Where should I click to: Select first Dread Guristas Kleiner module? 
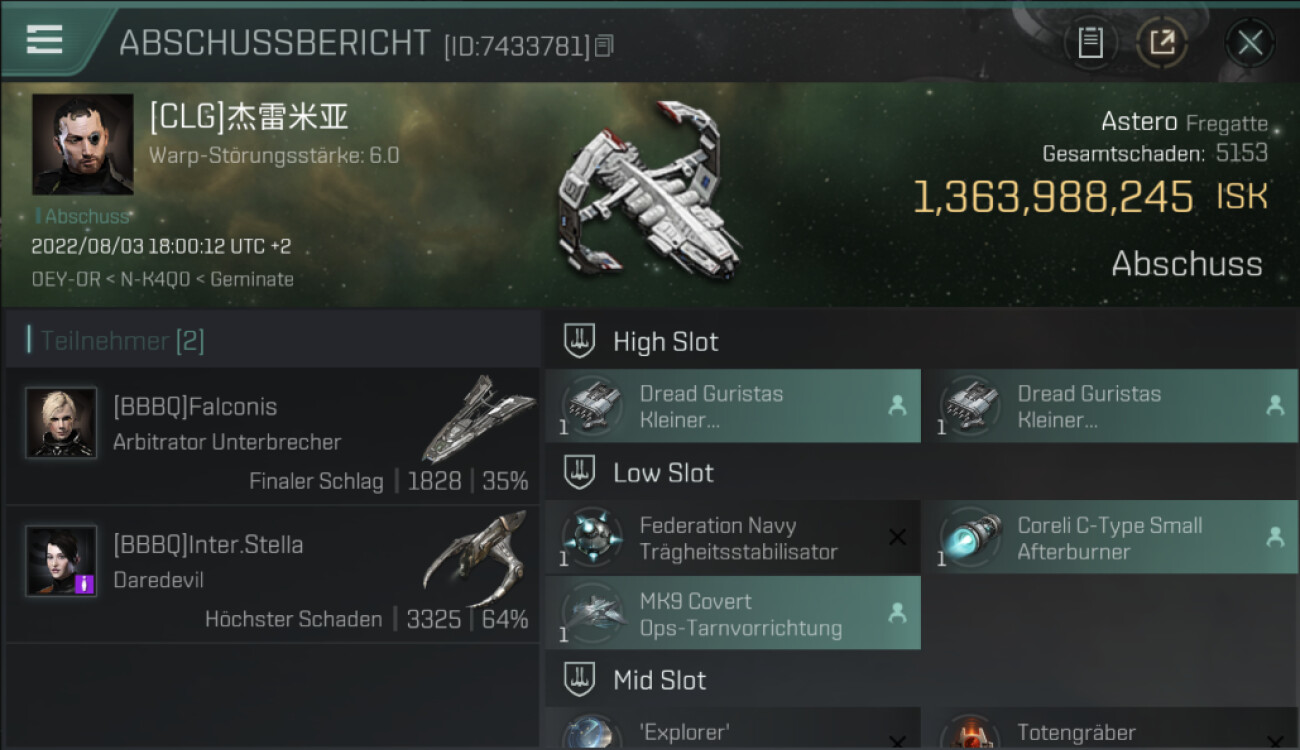[733, 406]
